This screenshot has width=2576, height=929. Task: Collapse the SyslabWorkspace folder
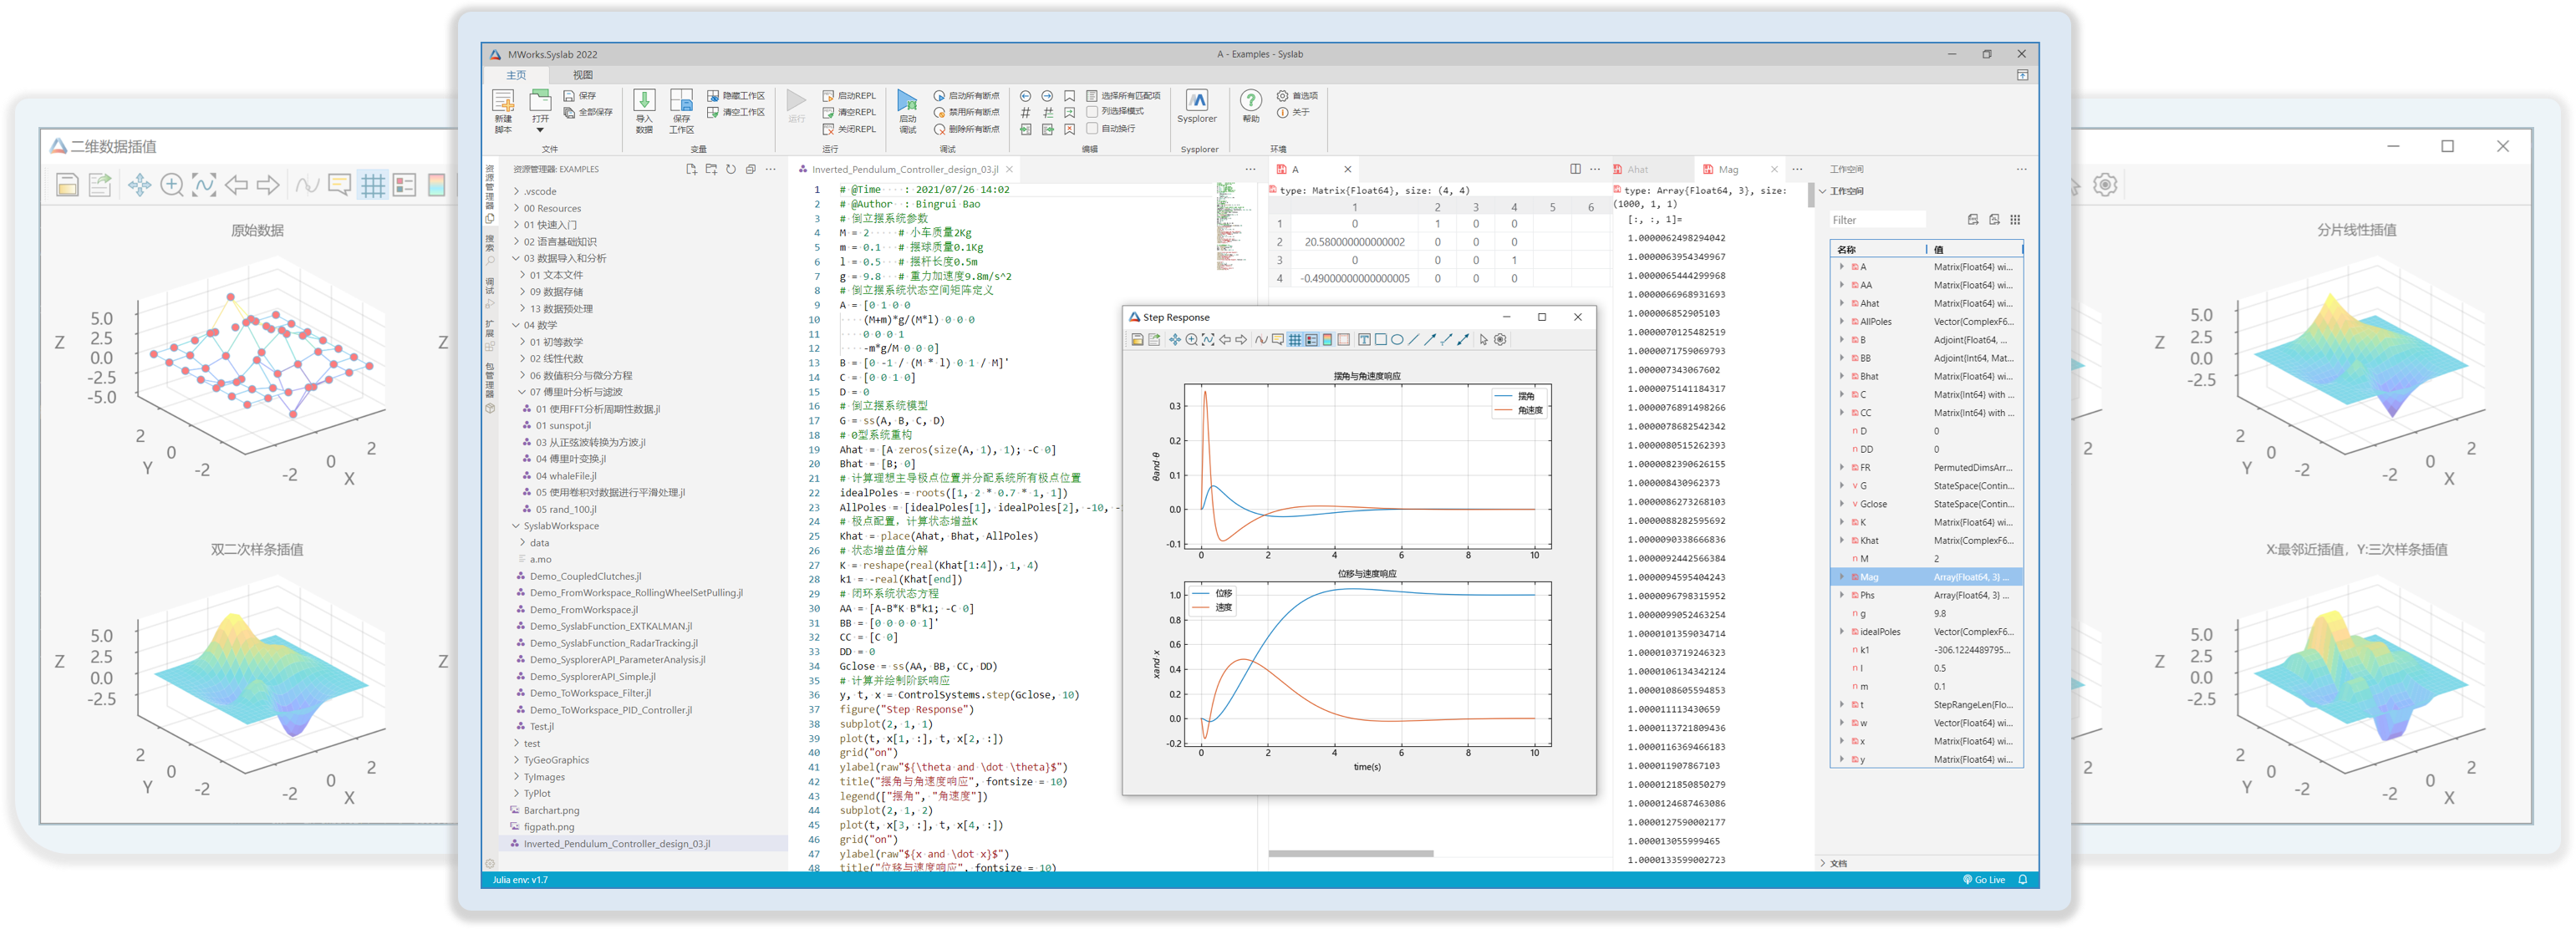click(516, 526)
